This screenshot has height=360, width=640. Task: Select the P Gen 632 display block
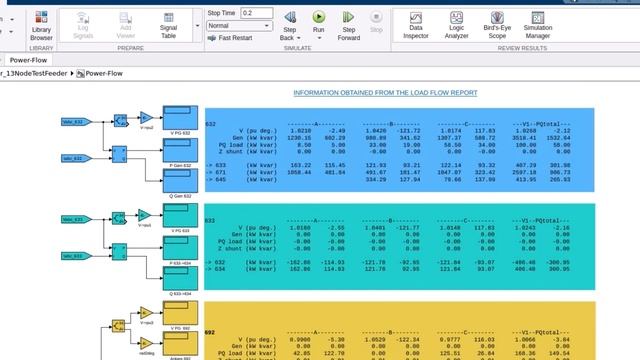180,150
